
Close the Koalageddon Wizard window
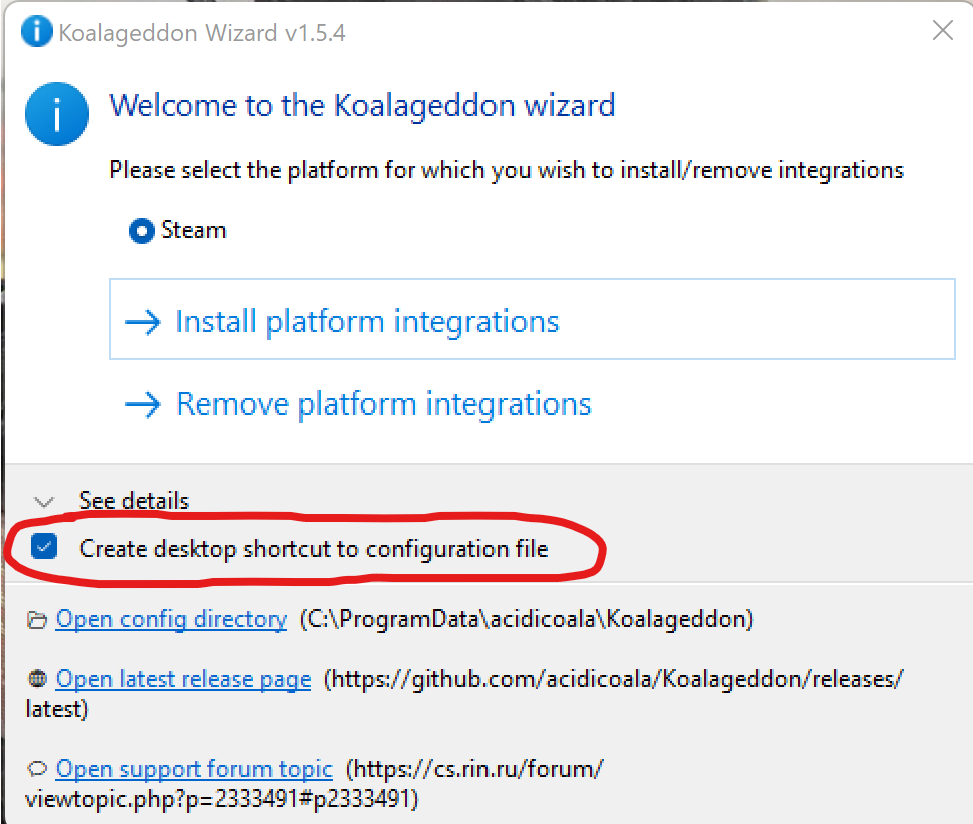[x=942, y=31]
